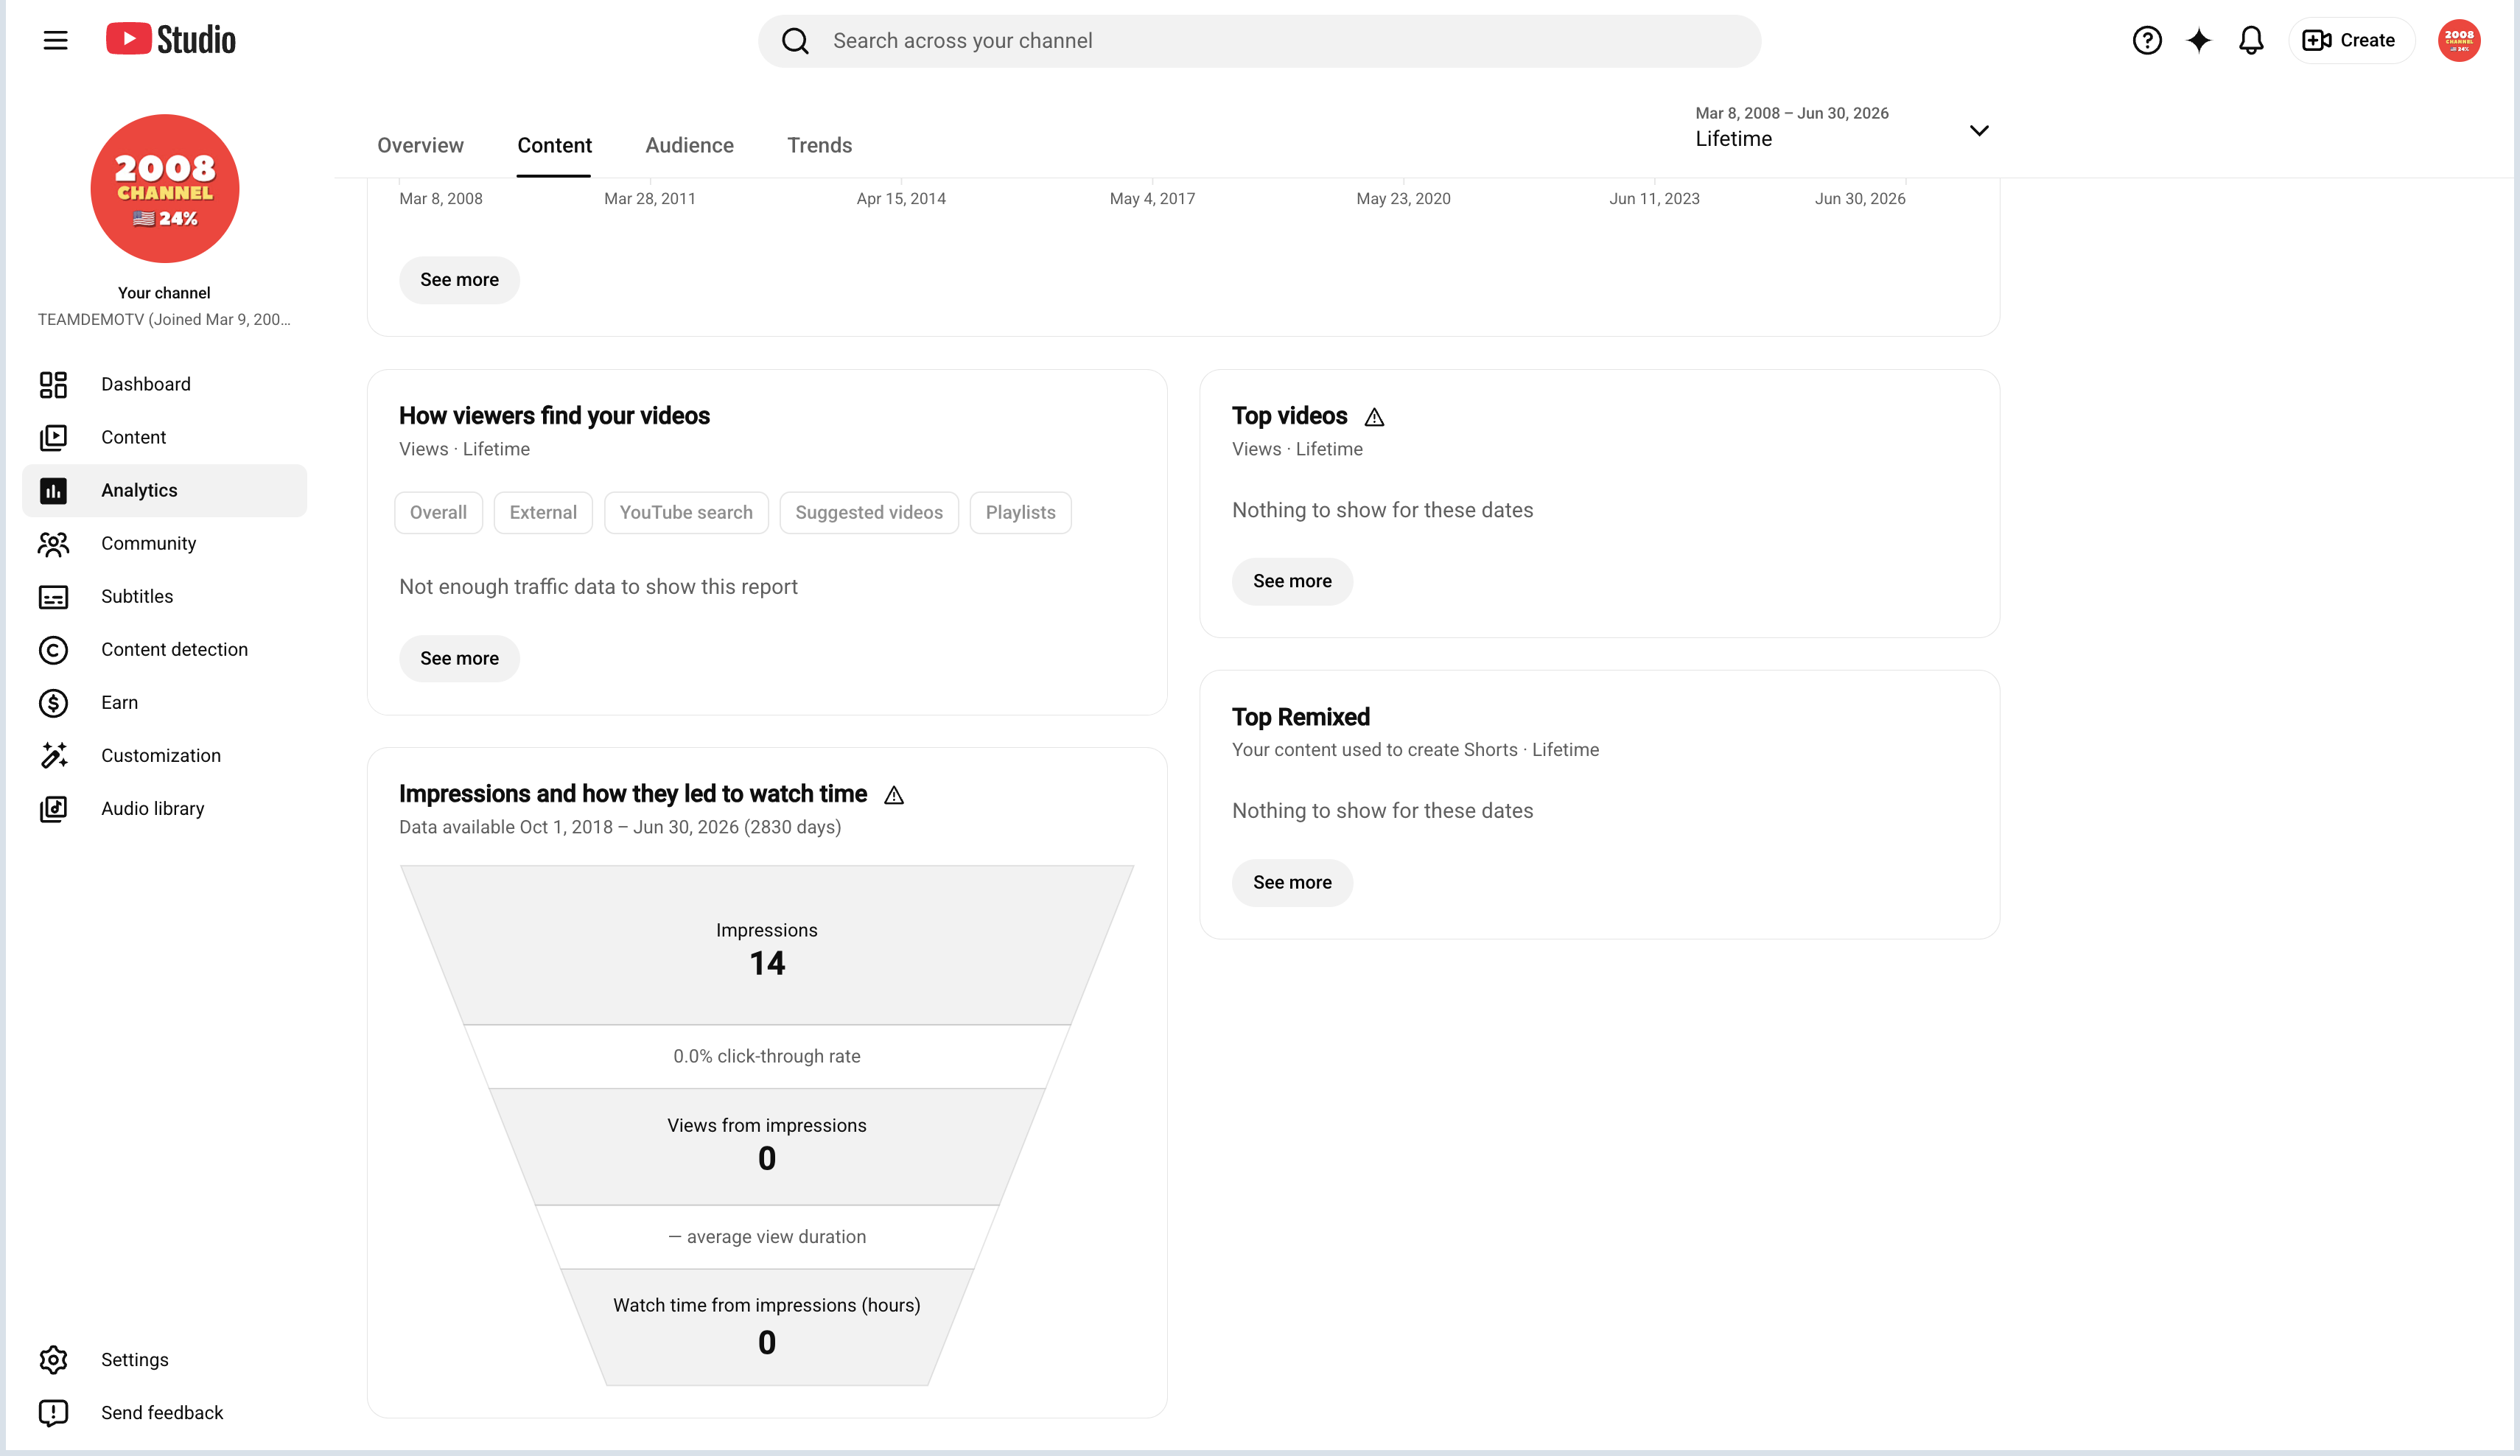Image resolution: width=2520 pixels, height=1456 pixels.
Task: Click See more in How viewers find videos
Action: (459, 658)
